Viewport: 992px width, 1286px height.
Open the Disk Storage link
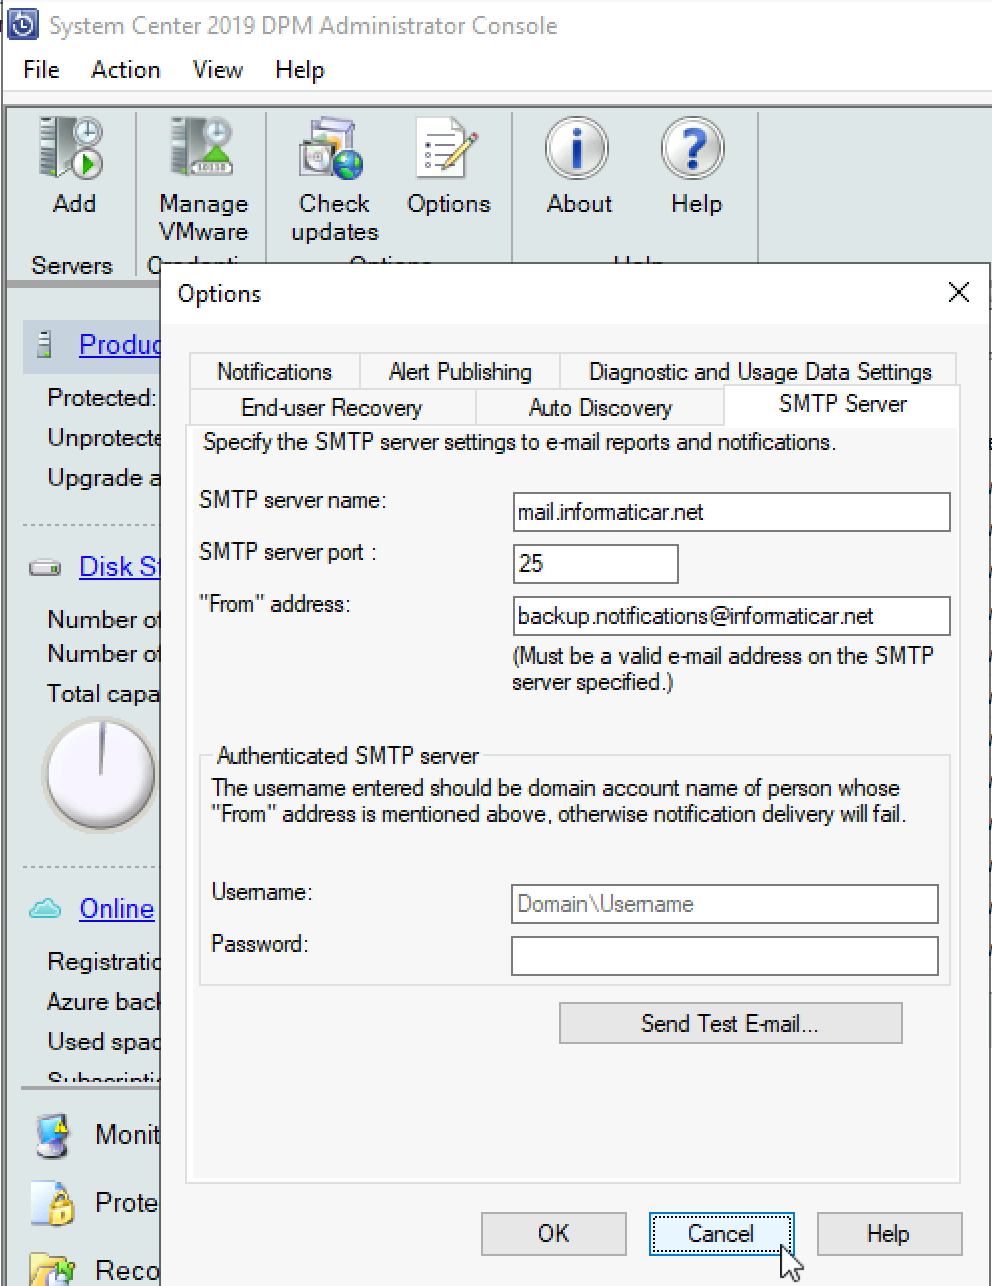point(119,567)
